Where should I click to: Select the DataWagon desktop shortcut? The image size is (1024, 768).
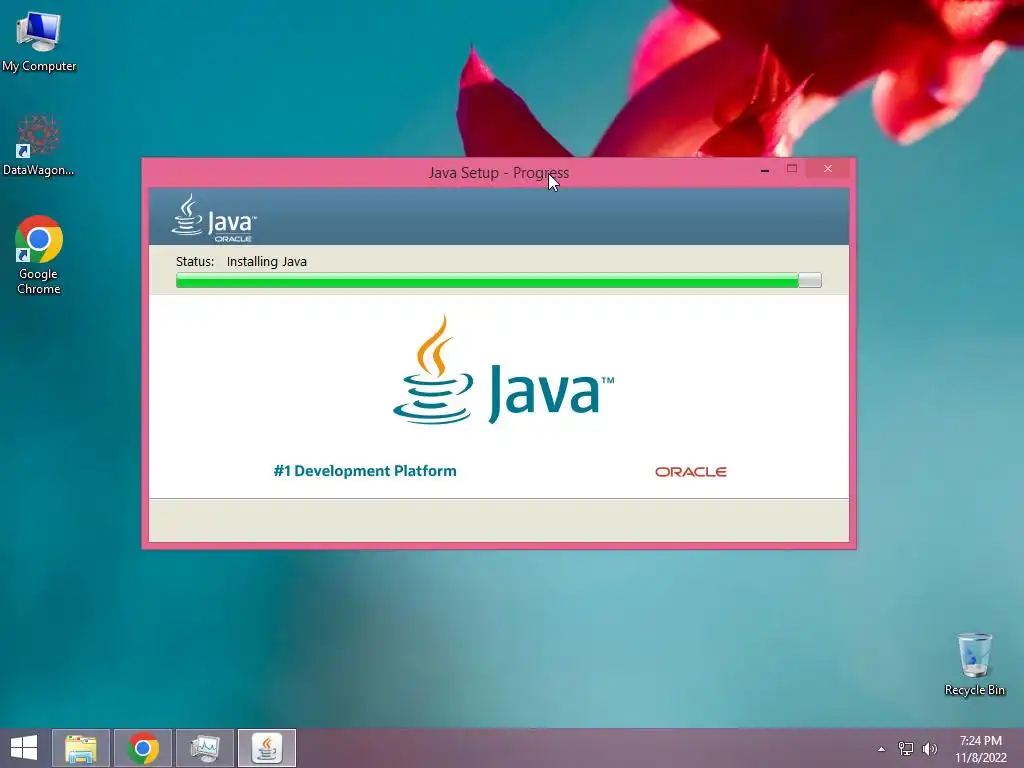(x=39, y=145)
